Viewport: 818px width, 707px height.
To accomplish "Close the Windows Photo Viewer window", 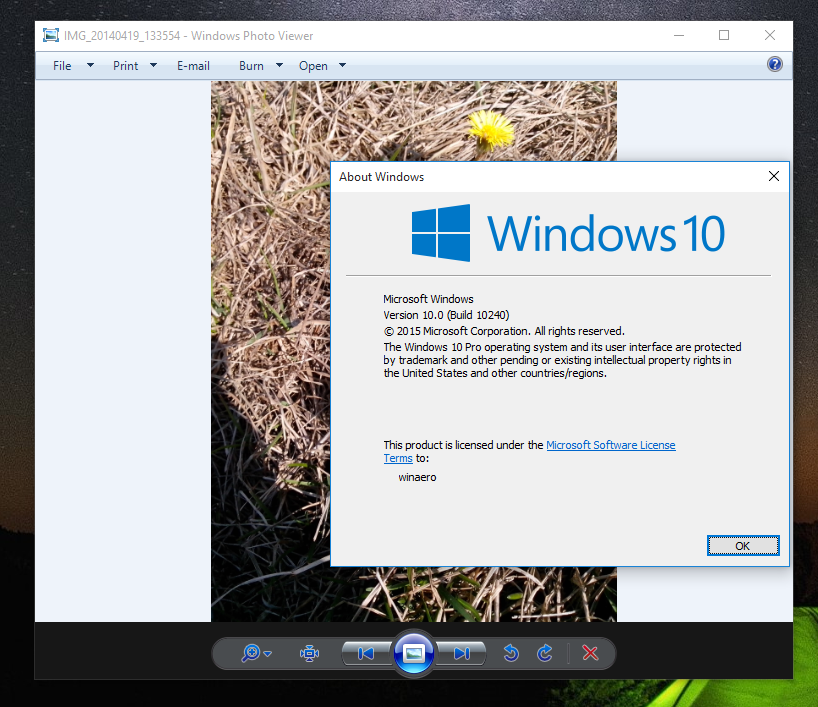I will click(769, 35).
